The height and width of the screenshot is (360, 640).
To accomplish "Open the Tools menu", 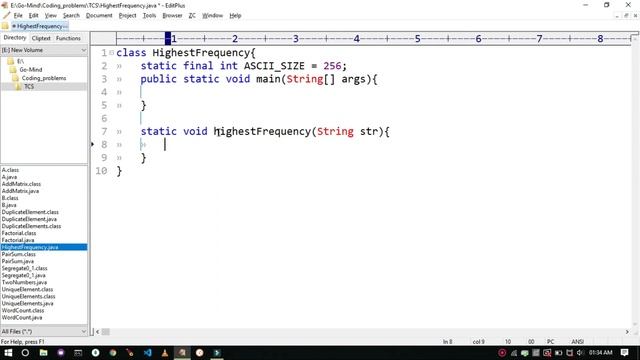I will point(149,16).
